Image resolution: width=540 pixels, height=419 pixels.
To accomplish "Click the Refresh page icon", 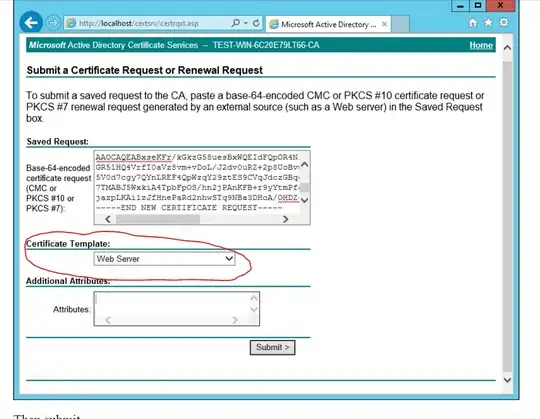I will point(256,23).
